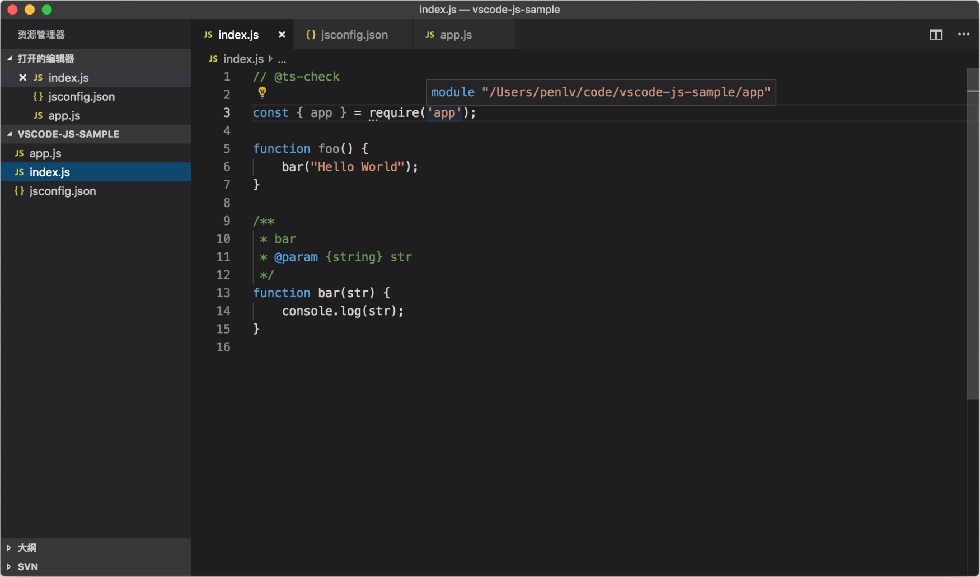The height and width of the screenshot is (577, 980).
Task: Open app.js in open editors list
Action: [x=96, y=115]
